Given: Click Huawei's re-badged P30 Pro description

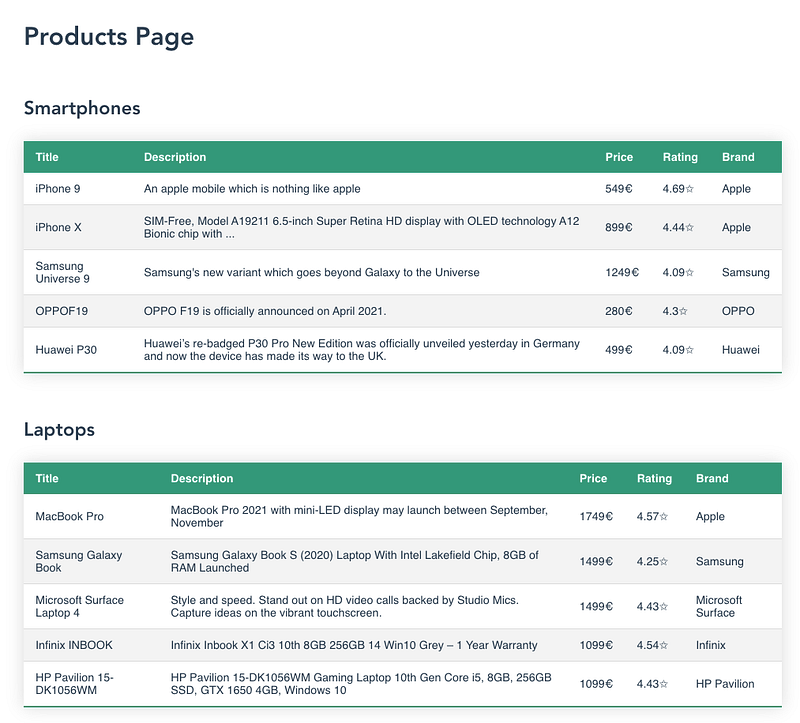Looking at the screenshot, I should (x=362, y=350).
